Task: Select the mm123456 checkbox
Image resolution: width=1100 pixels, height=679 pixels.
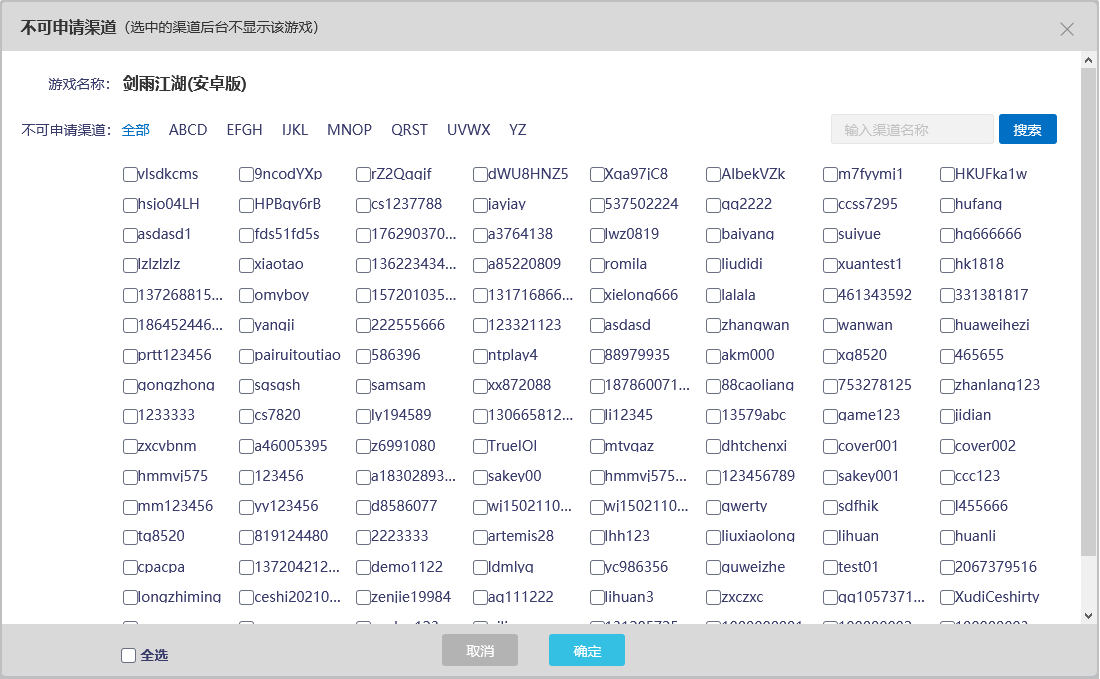Action: tap(130, 507)
